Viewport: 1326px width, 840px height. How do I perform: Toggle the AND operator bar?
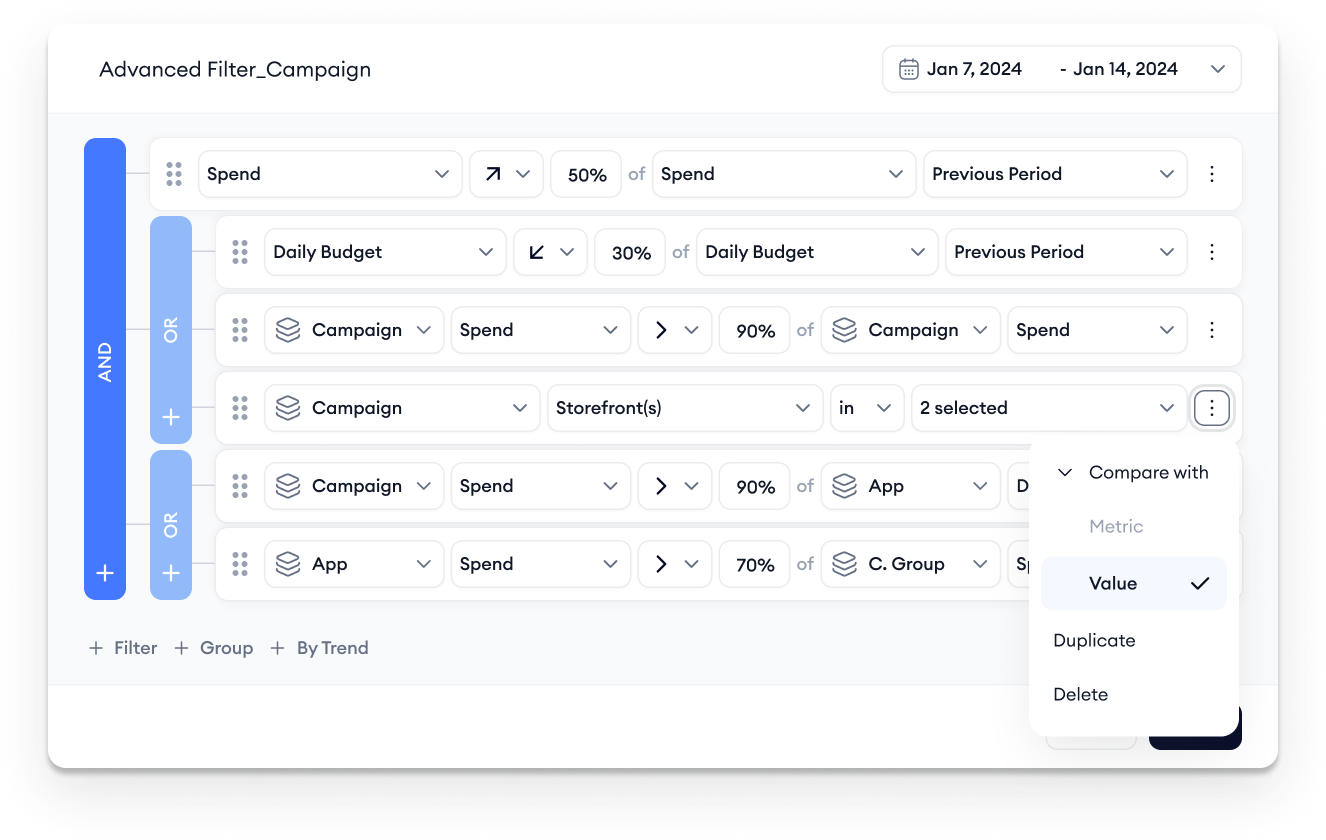coord(105,362)
